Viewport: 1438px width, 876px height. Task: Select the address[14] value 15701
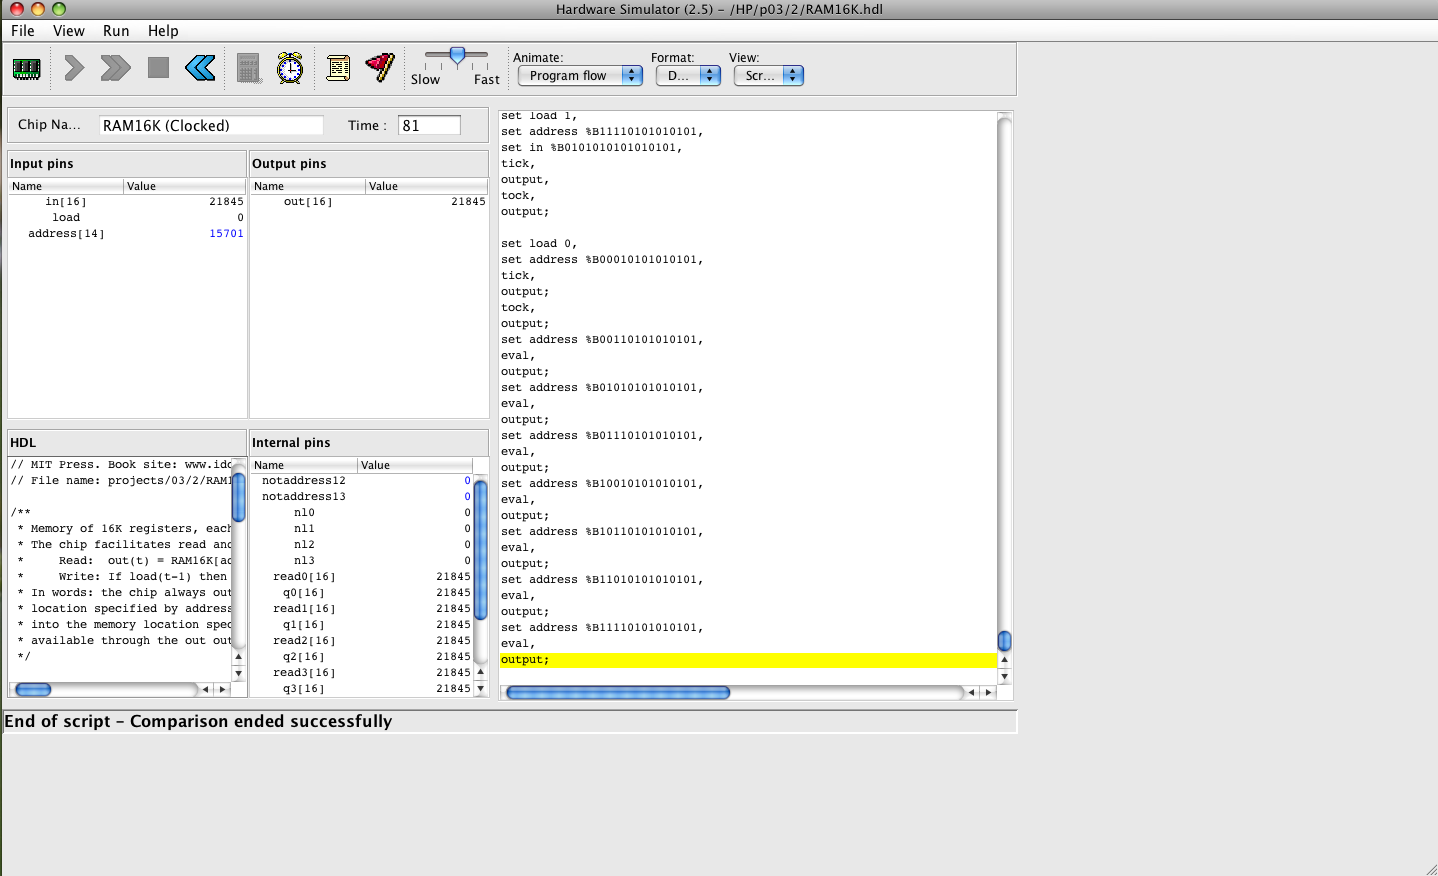[x=226, y=234]
